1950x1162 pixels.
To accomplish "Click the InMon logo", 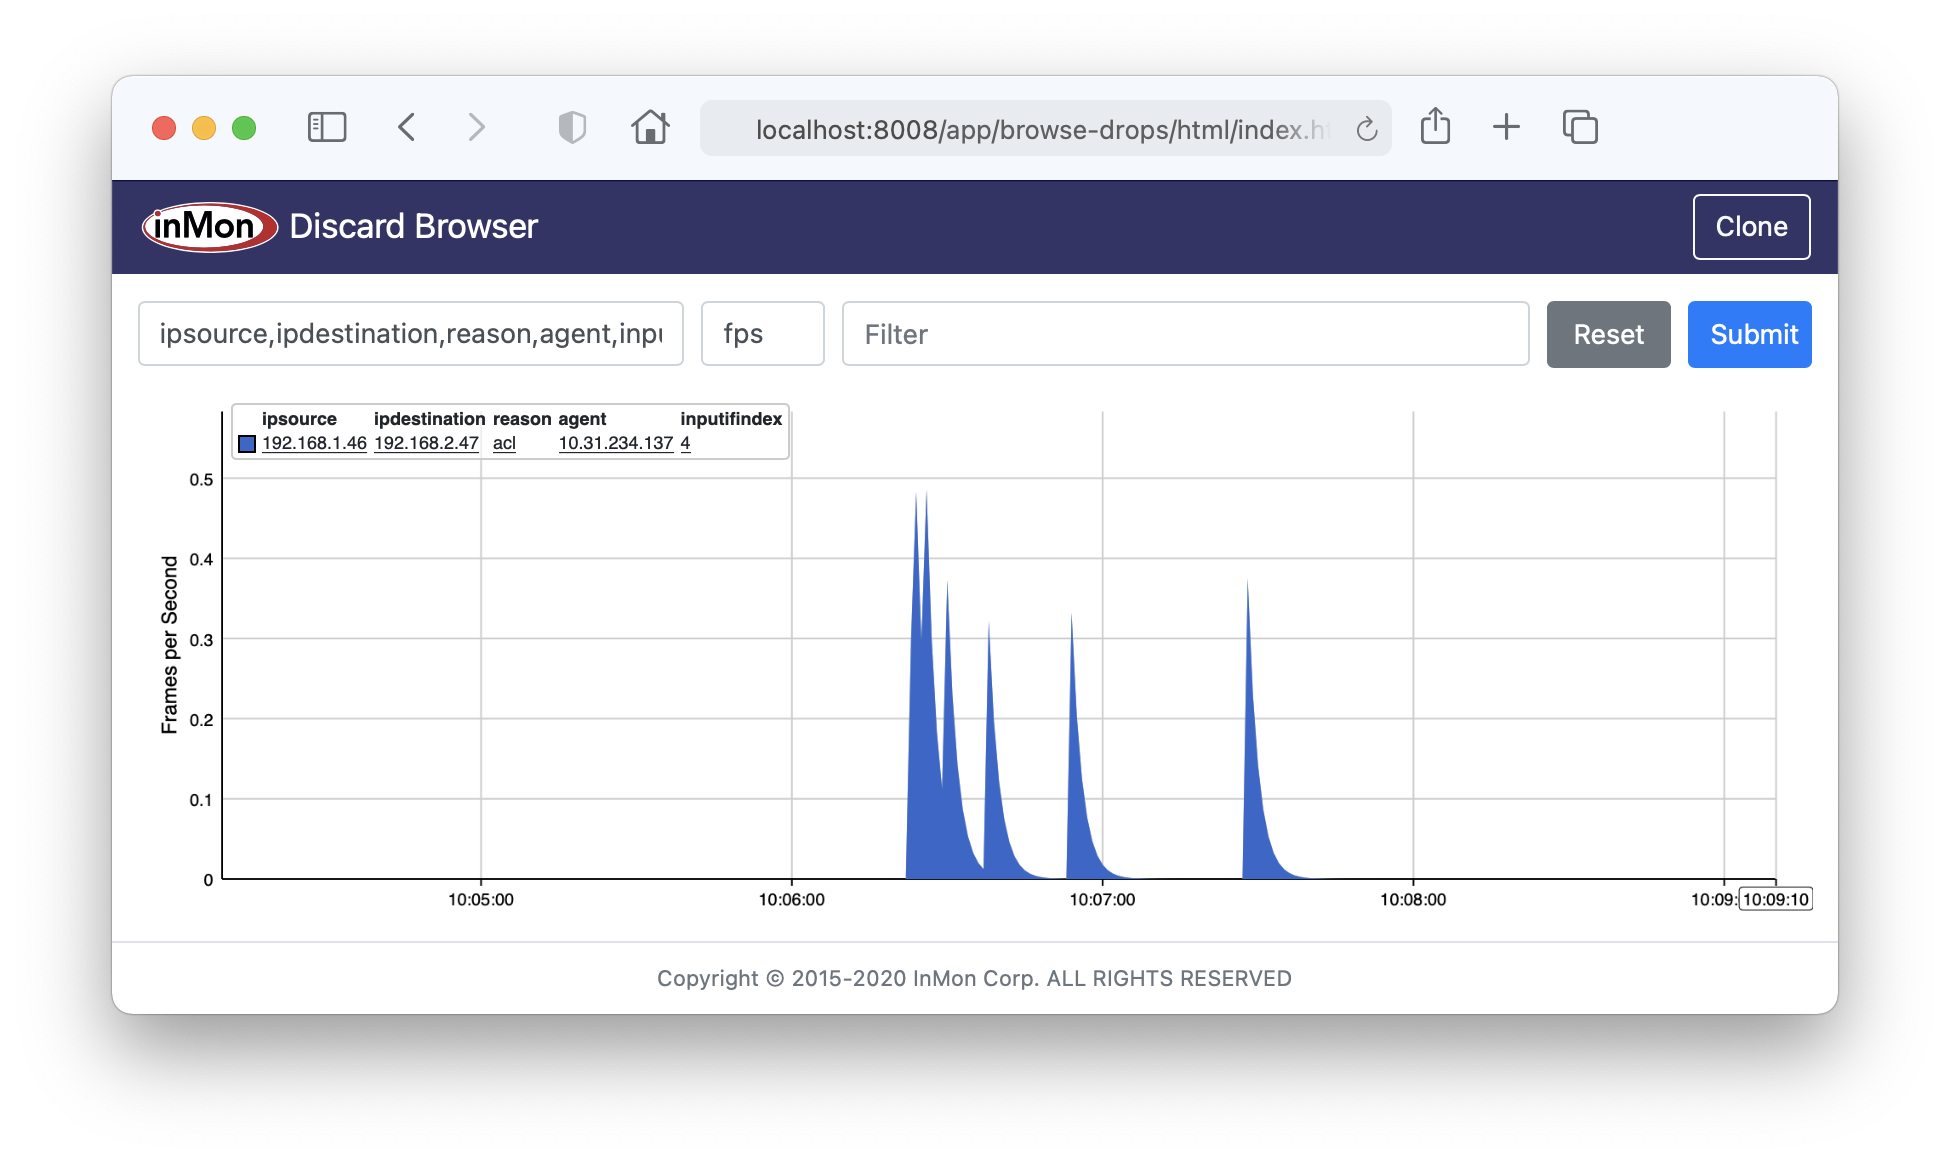I will tap(209, 227).
